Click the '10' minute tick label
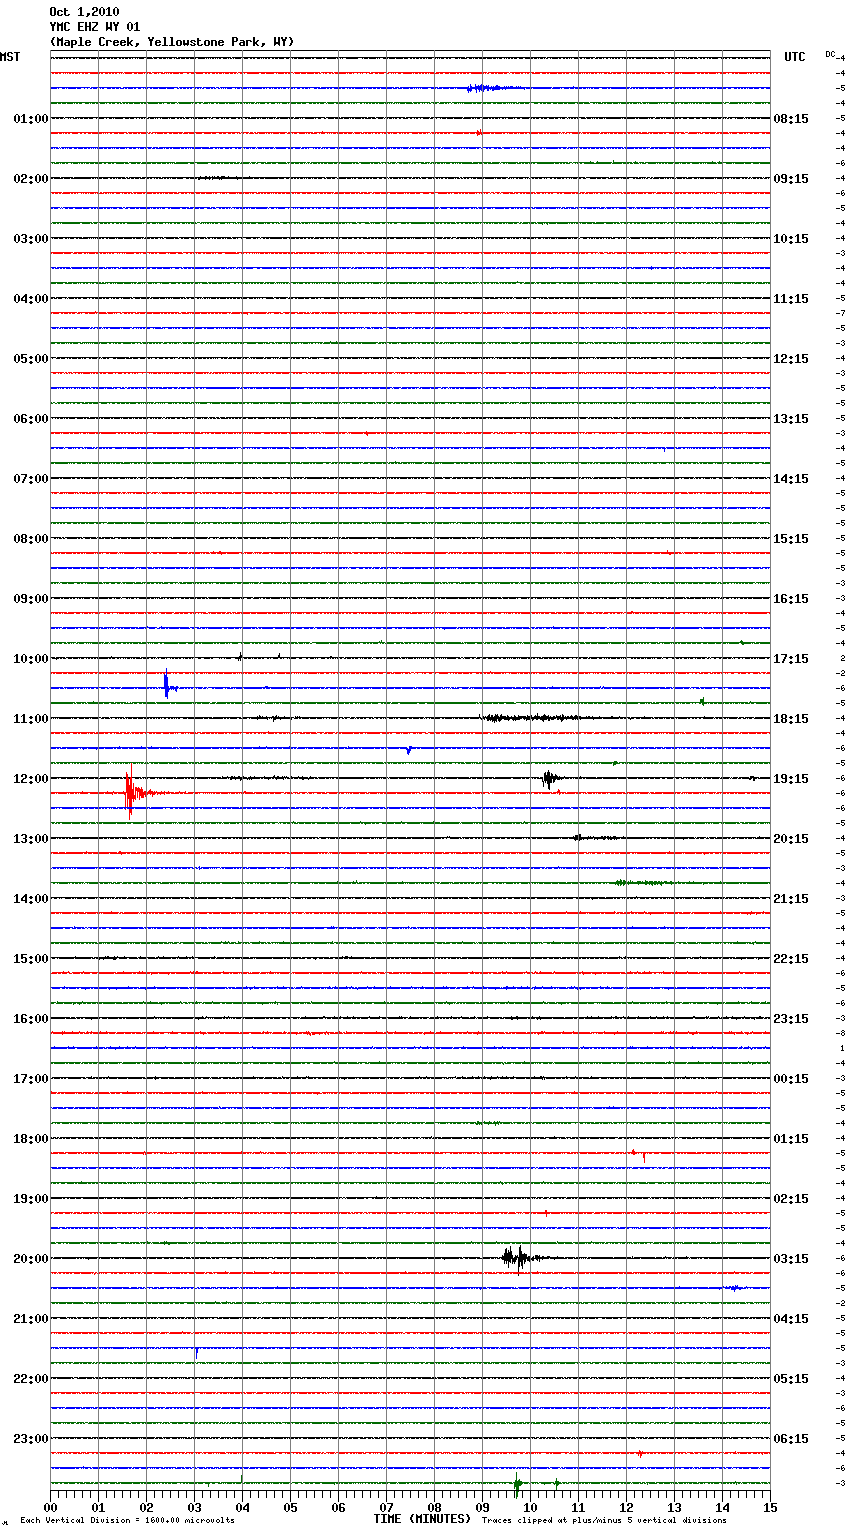Screen dimensions: 850x1534 click(530, 1507)
